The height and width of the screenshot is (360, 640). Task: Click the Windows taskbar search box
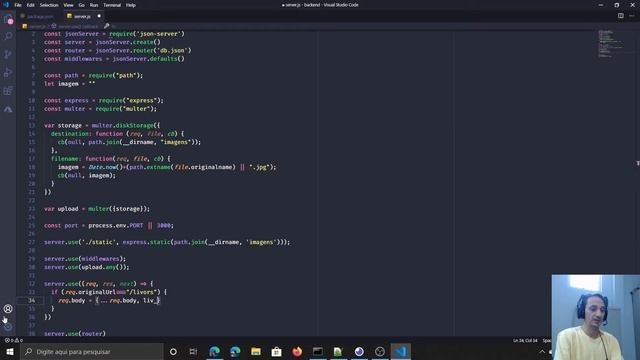92,351
